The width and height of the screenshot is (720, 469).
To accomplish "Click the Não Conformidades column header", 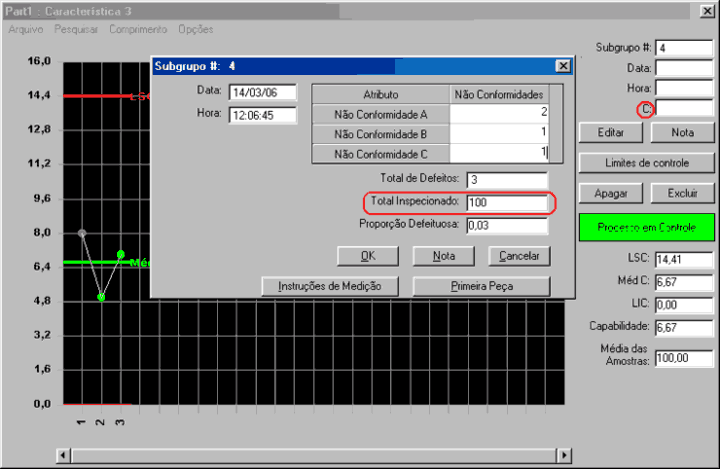I will click(499, 95).
